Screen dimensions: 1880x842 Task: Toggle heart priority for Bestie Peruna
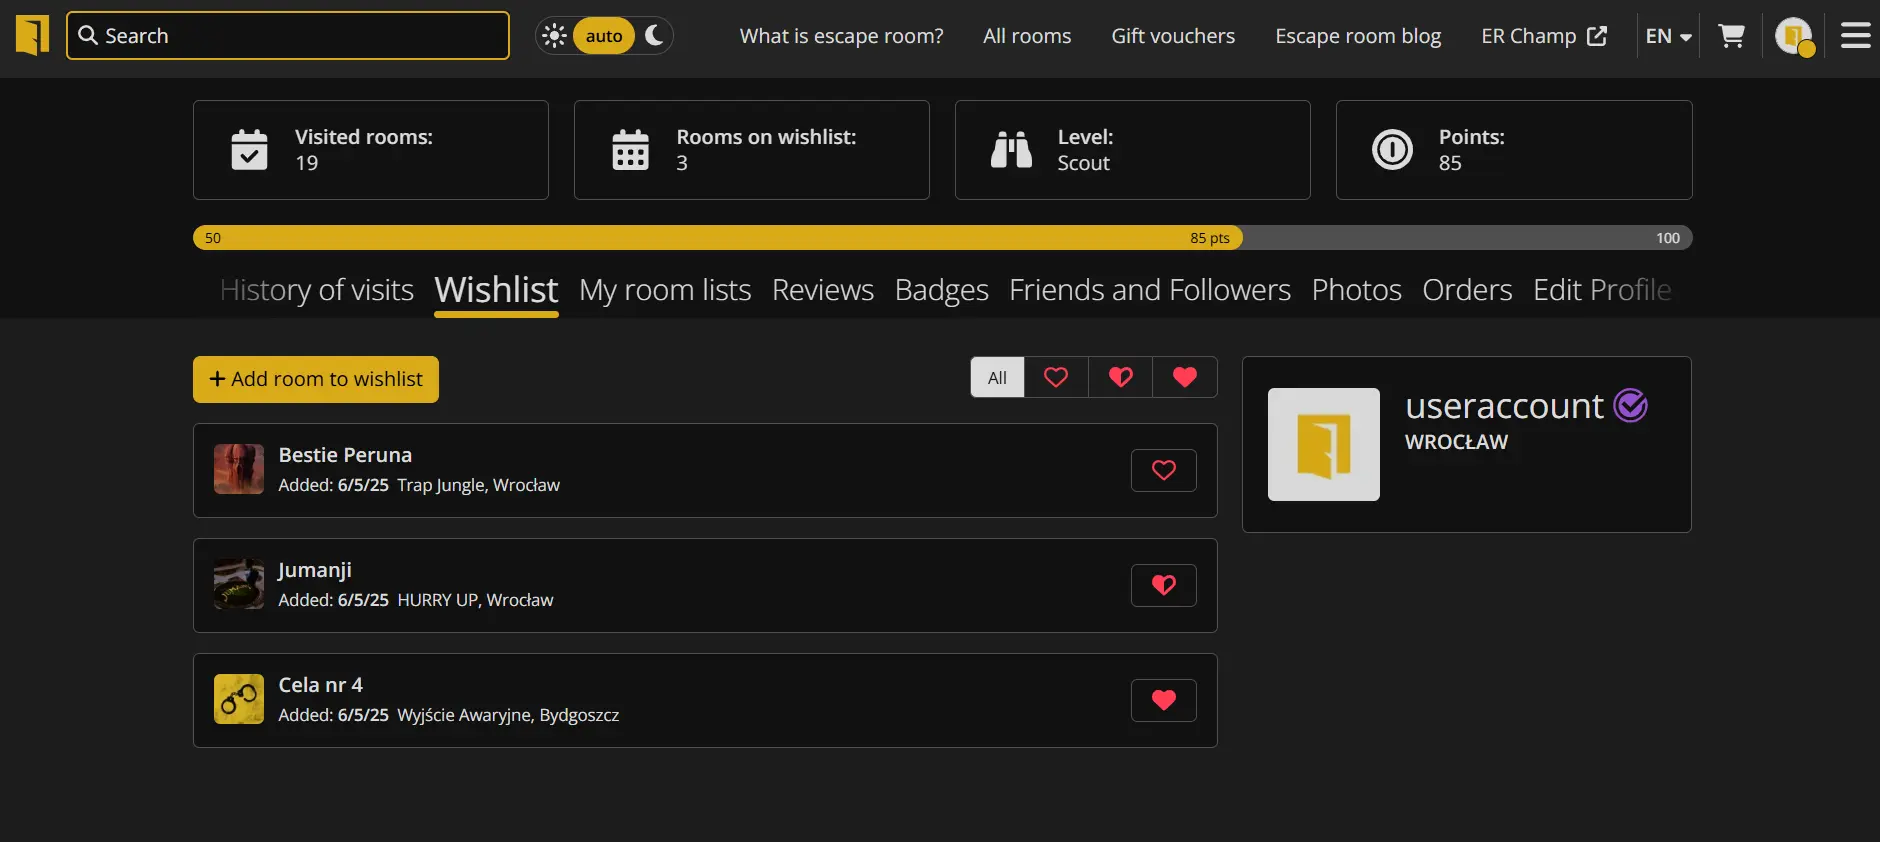point(1163,471)
